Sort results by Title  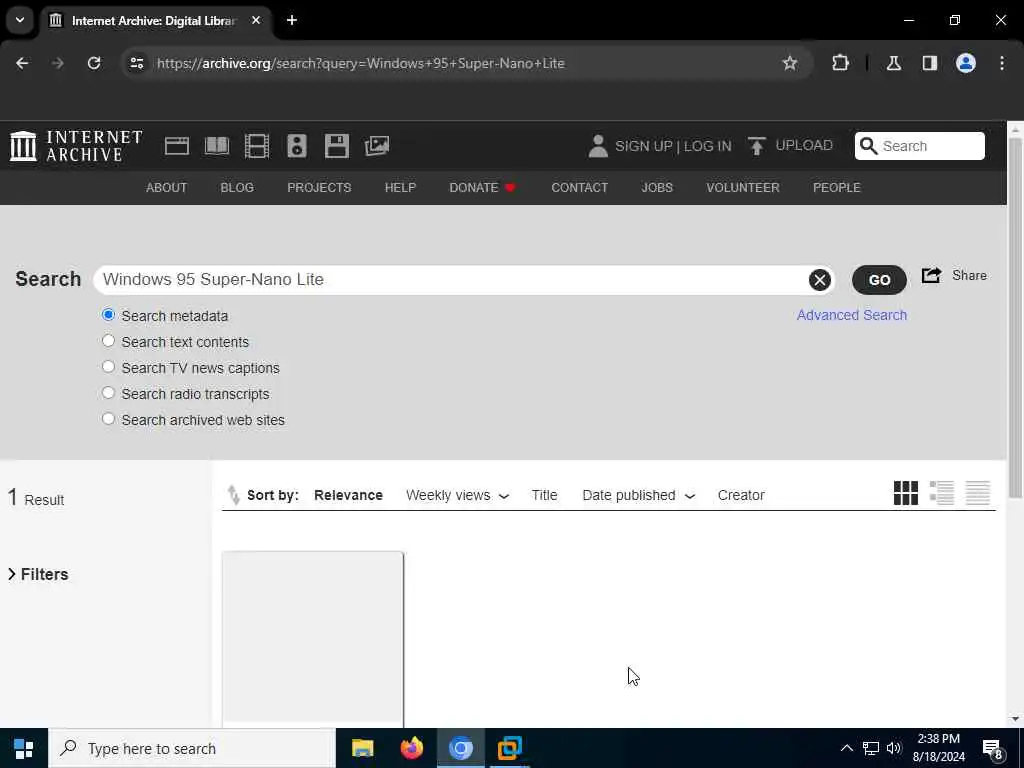point(544,495)
